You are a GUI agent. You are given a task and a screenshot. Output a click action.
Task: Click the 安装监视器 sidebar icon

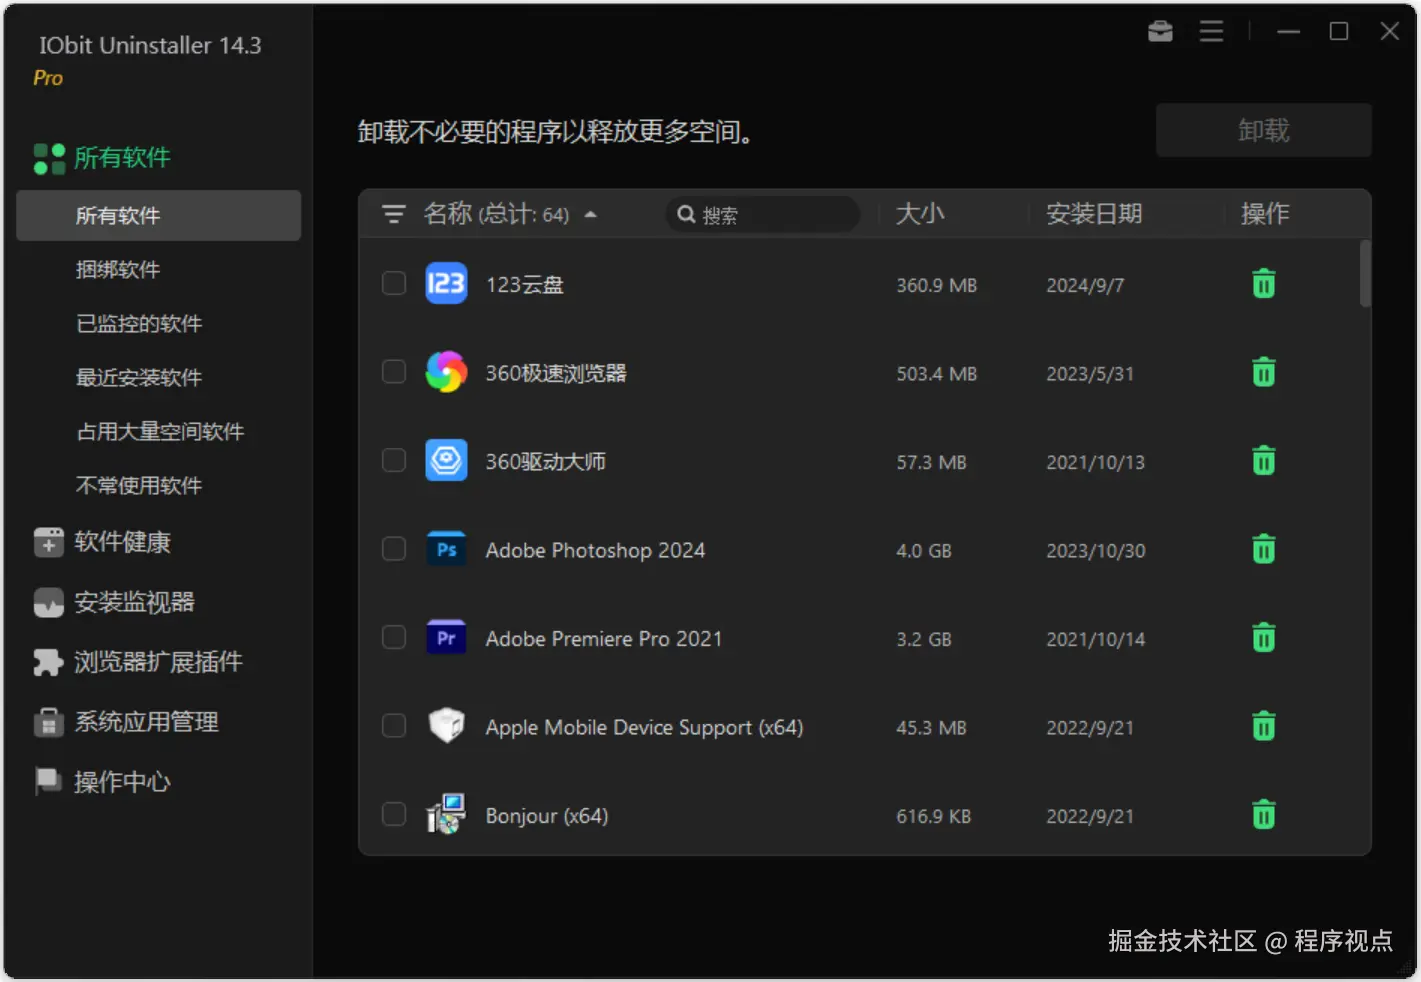[x=48, y=602]
